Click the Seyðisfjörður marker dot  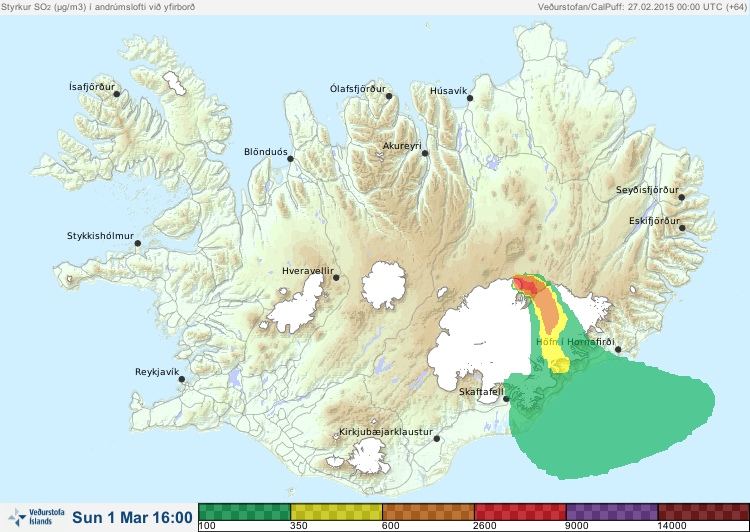click(x=682, y=197)
